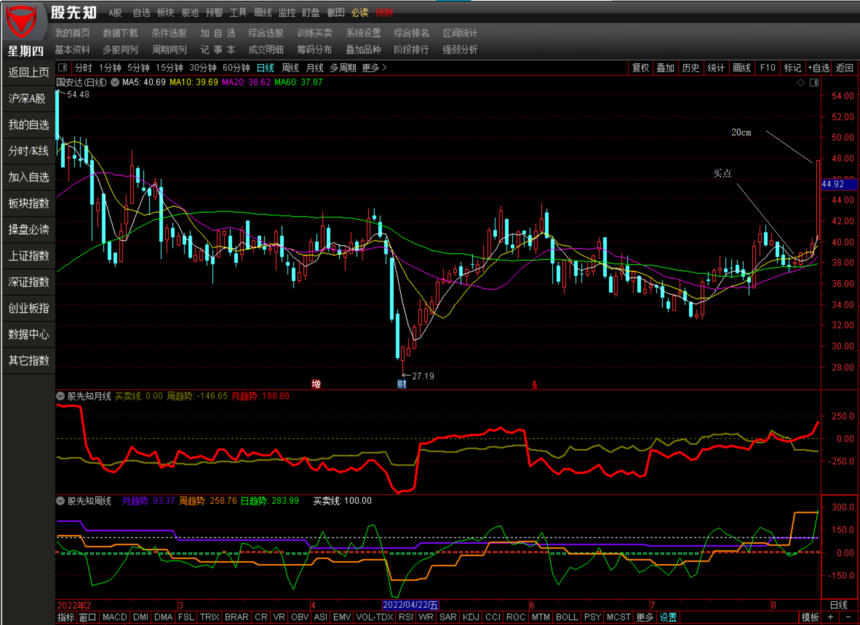Click 系统设置 in the toolbar
This screenshot has width=860, height=625.
363,33
